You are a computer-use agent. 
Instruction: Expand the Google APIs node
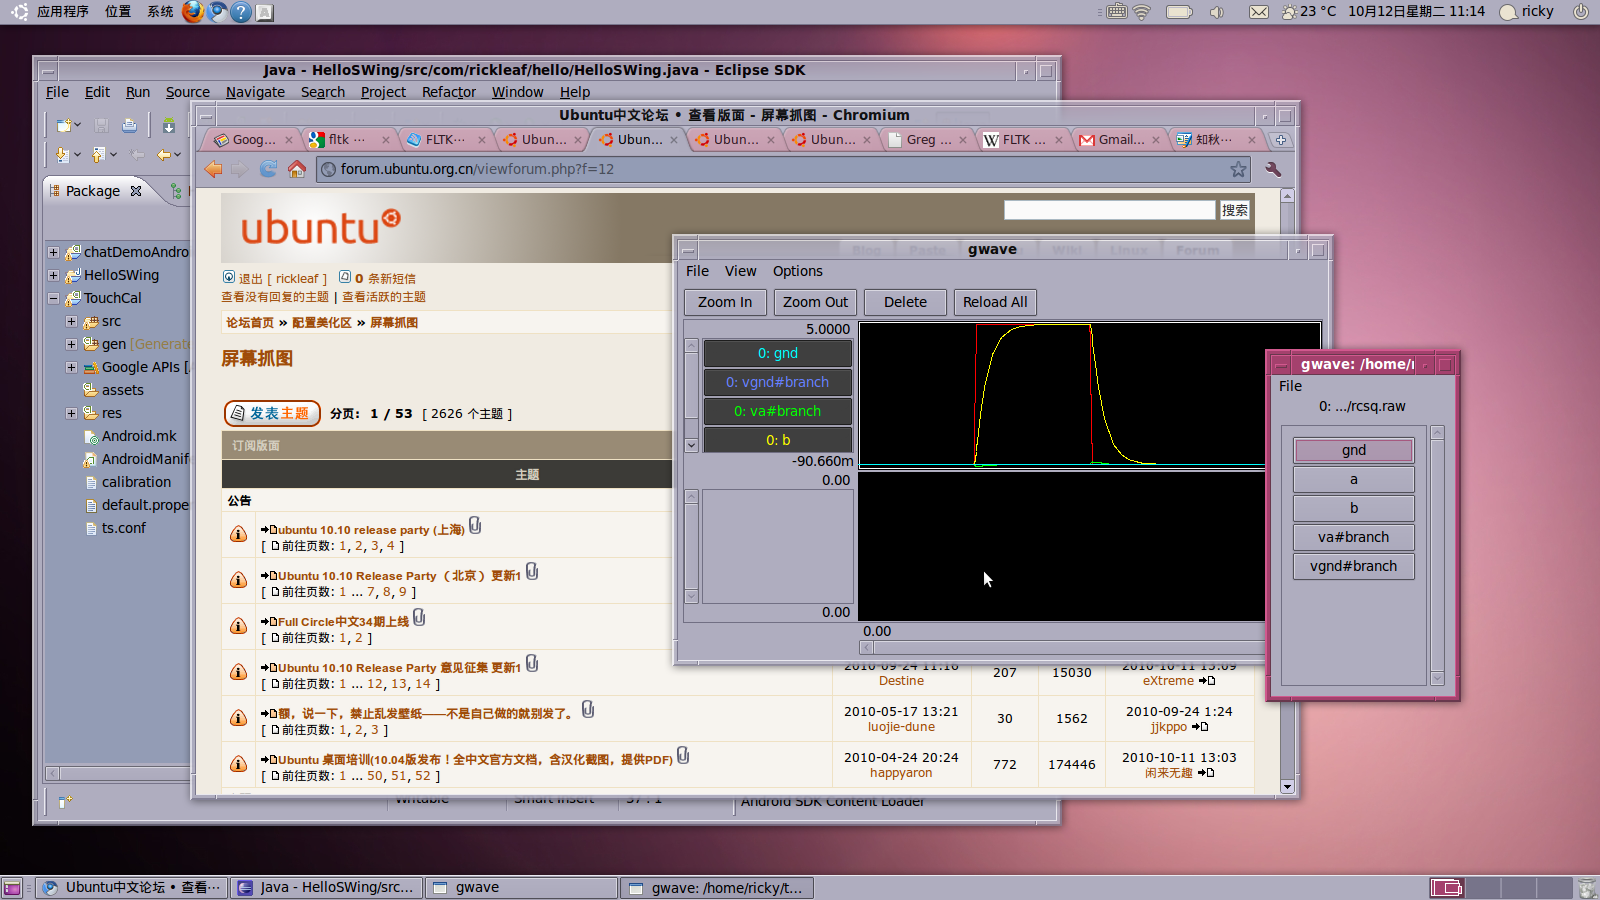[x=71, y=367]
